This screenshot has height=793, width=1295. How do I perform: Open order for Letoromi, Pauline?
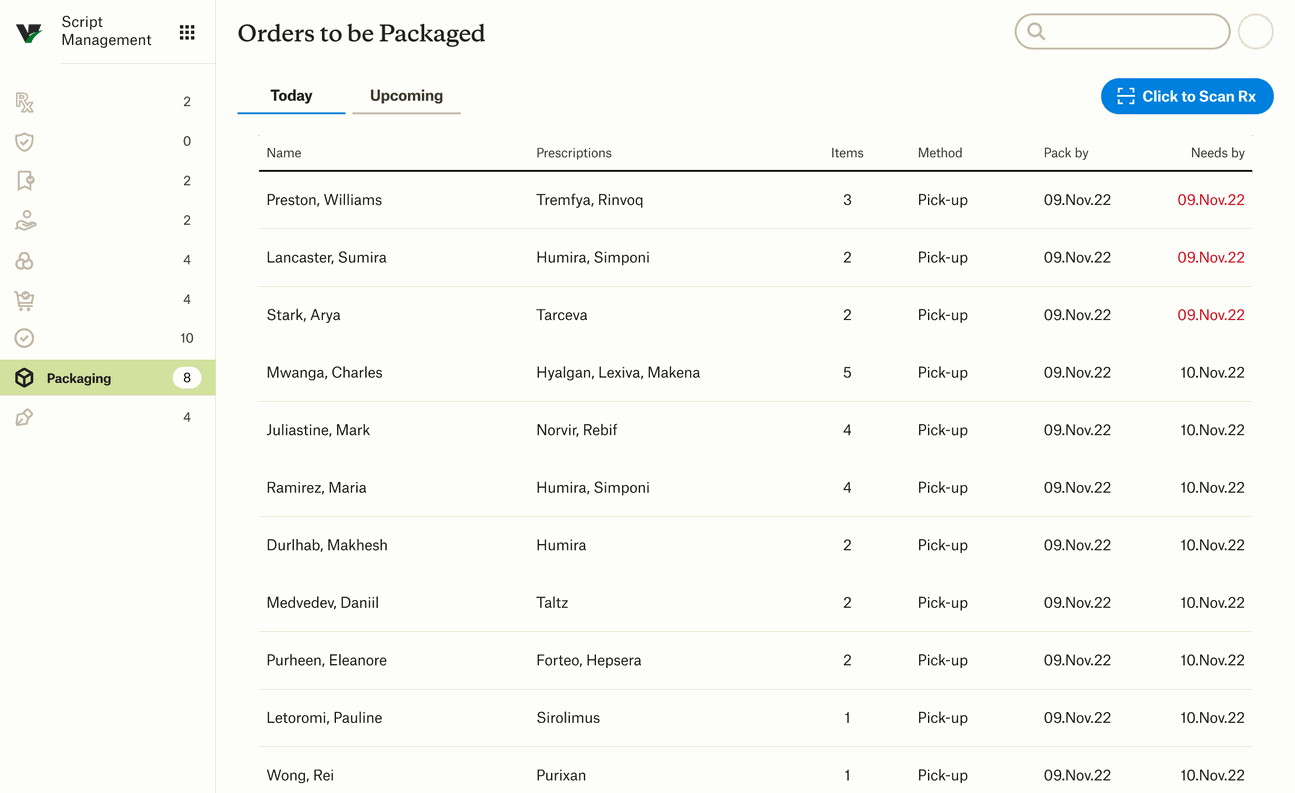[x=755, y=718]
